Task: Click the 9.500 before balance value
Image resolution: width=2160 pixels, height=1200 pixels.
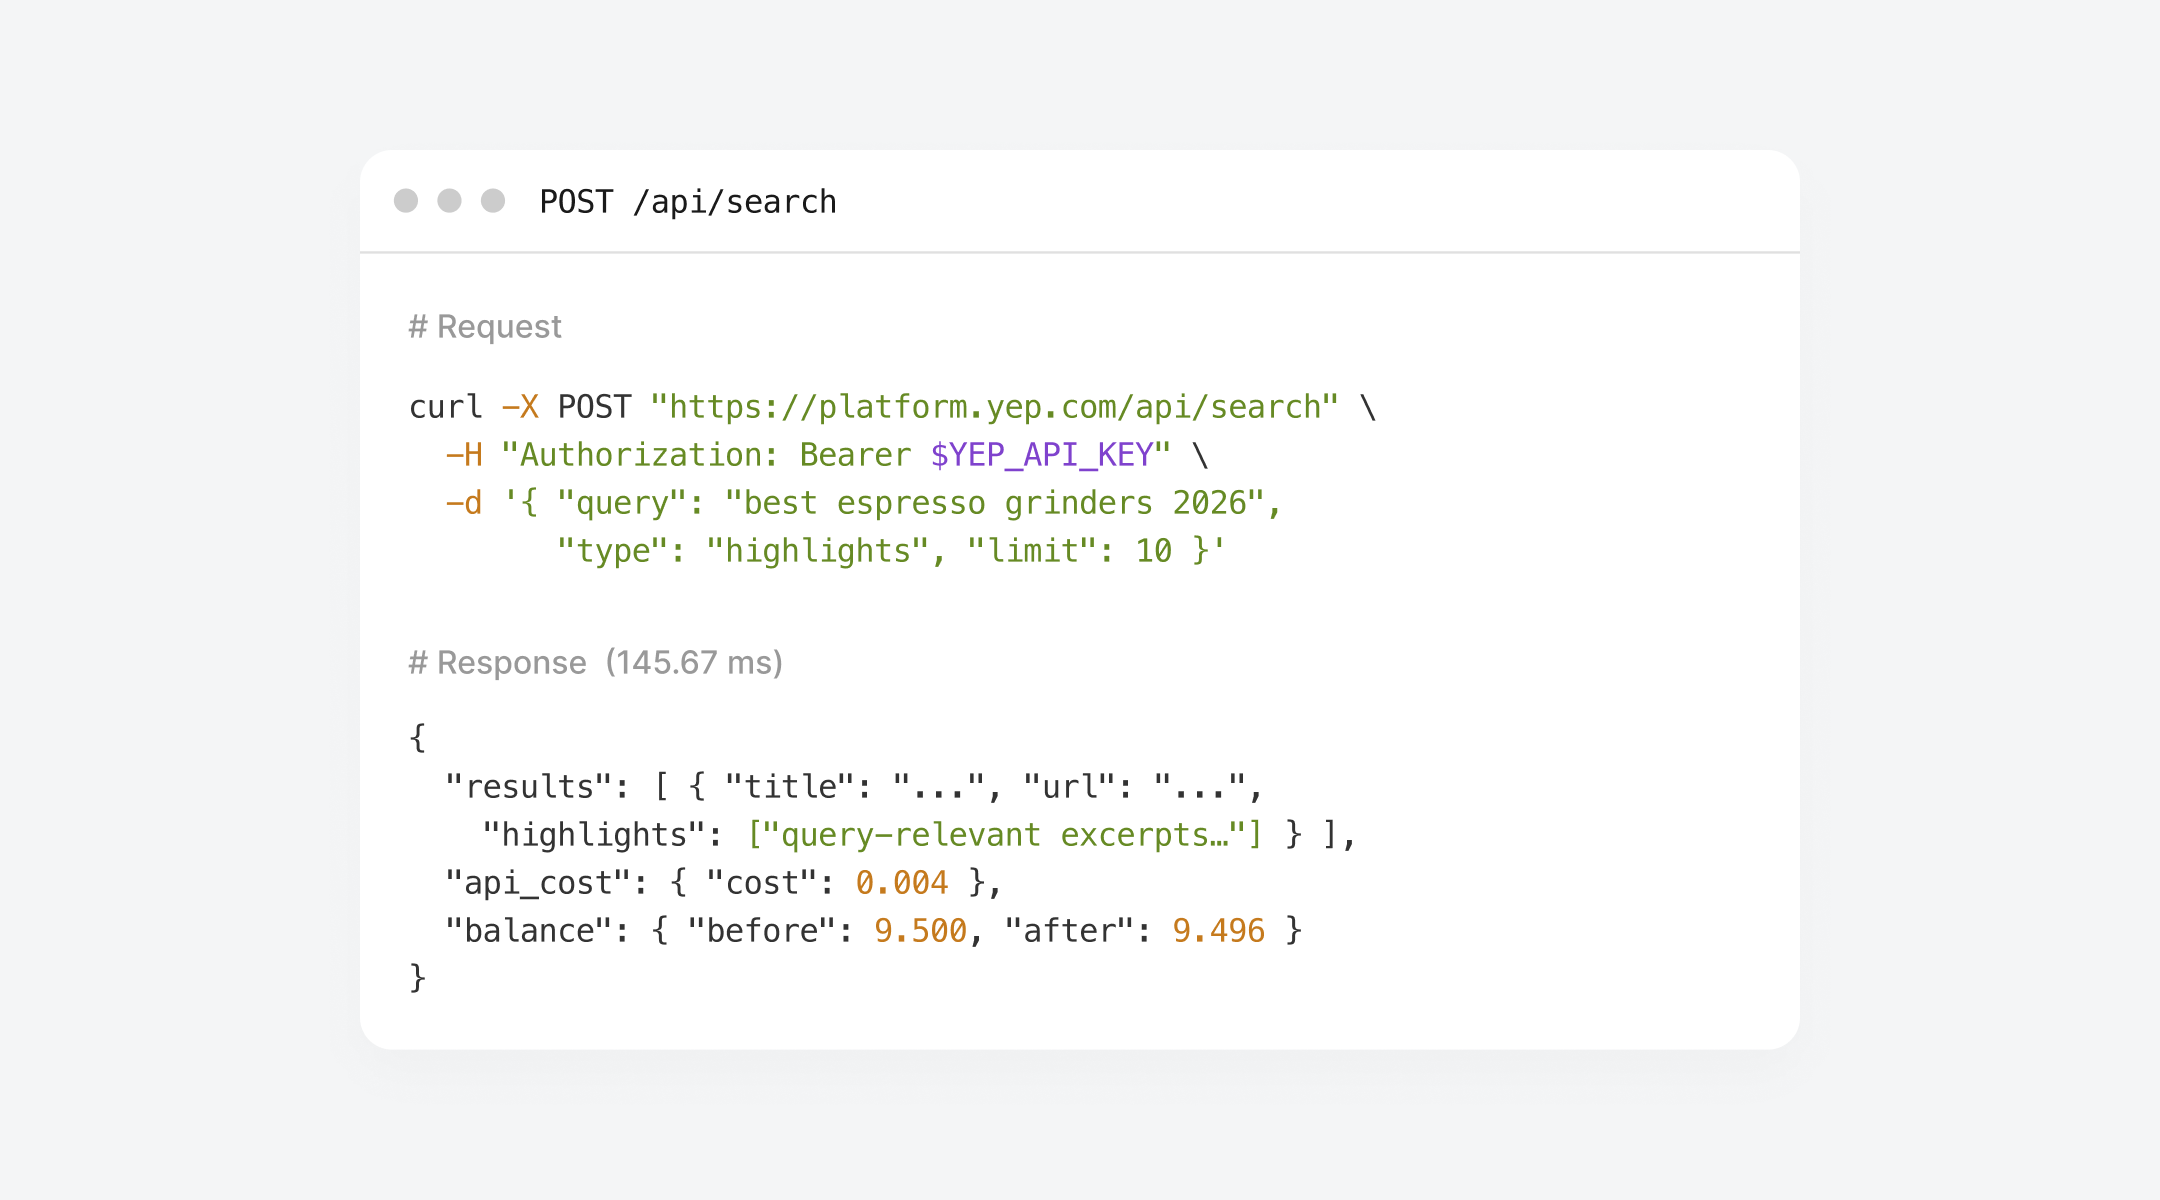Action: coord(920,931)
